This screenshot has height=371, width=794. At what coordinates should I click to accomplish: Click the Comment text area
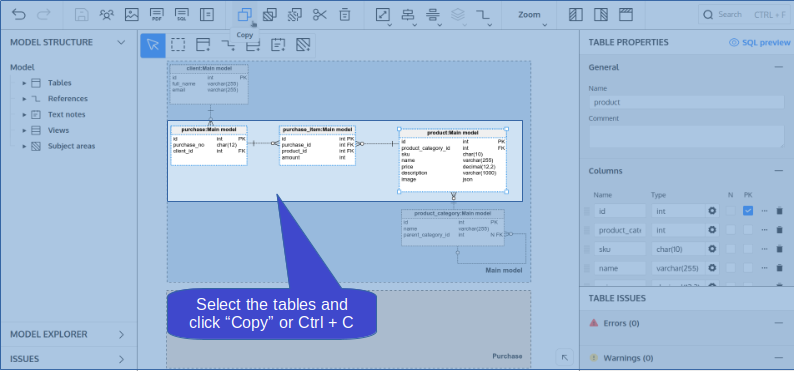686,137
